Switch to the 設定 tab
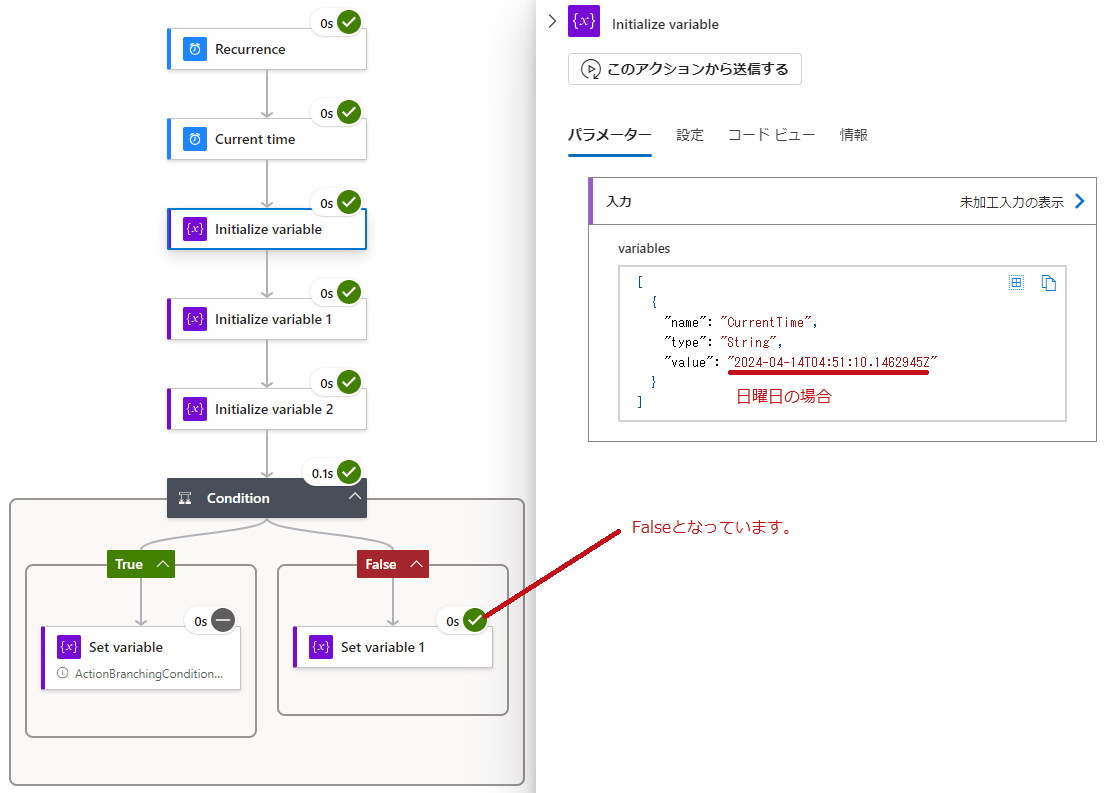The width and height of the screenshot is (1109, 793). [690, 134]
